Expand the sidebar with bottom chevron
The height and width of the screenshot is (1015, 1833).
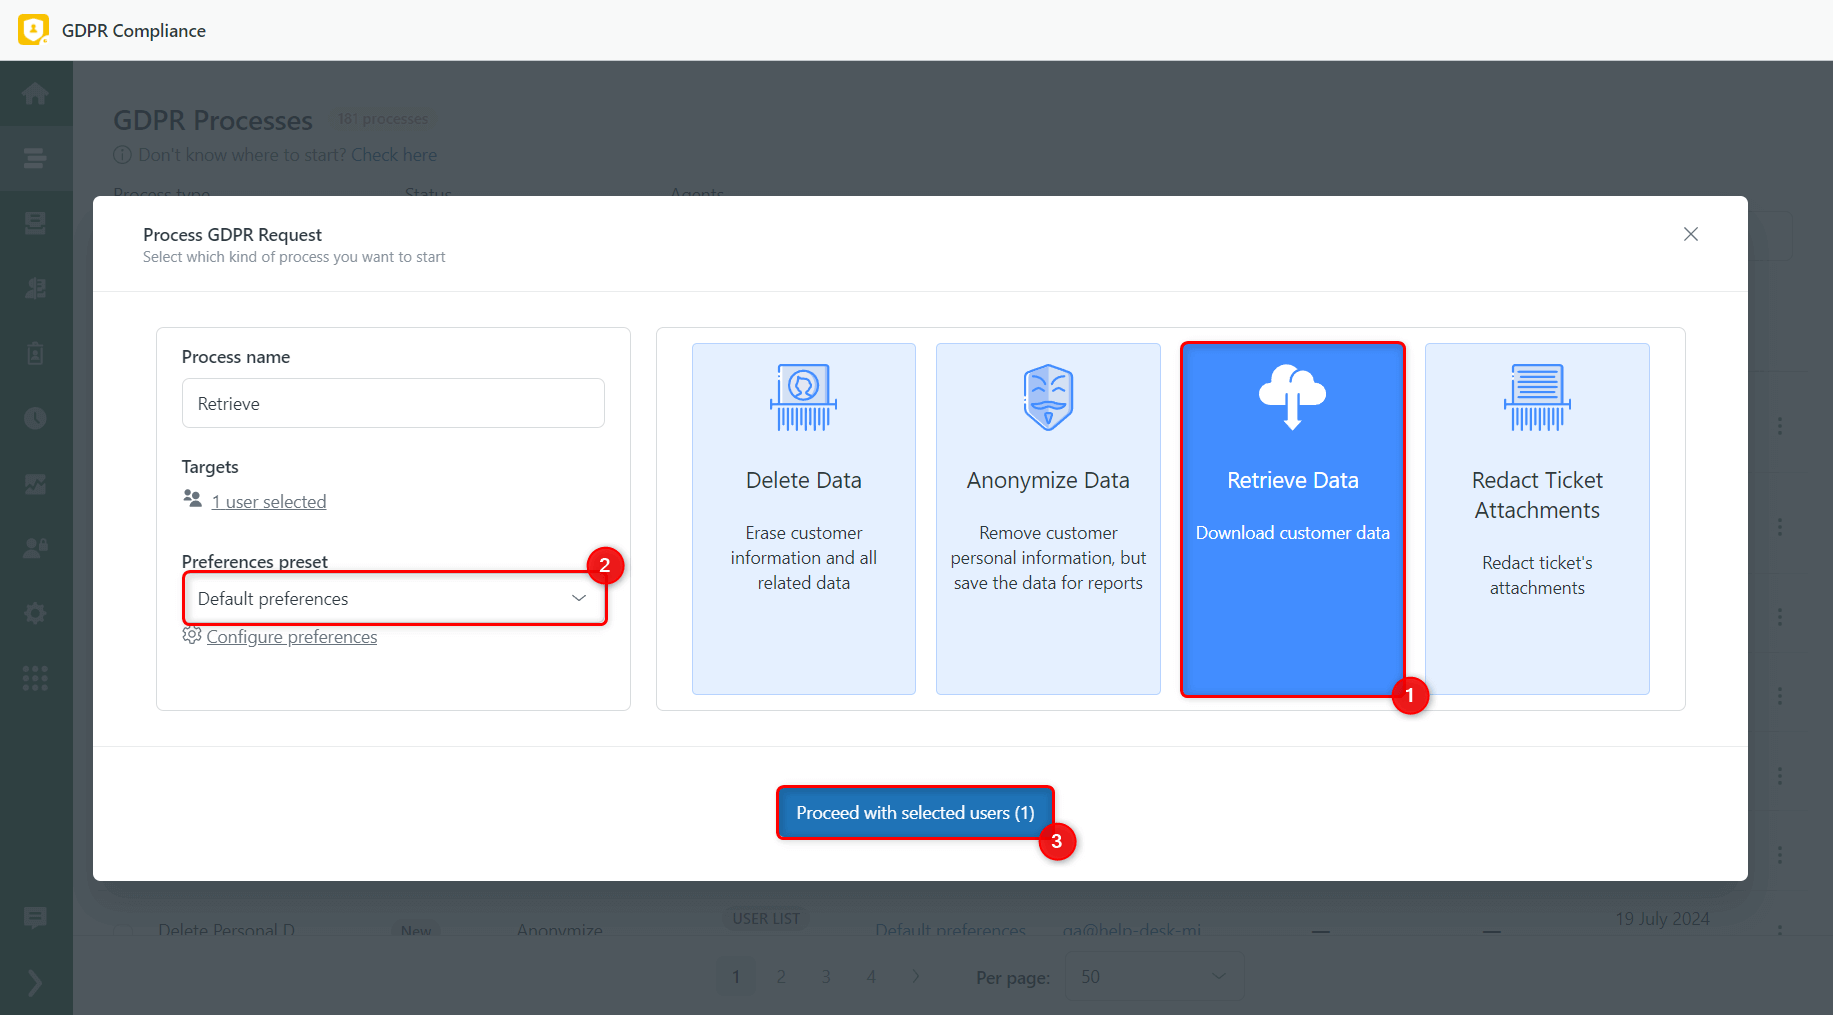(35, 983)
